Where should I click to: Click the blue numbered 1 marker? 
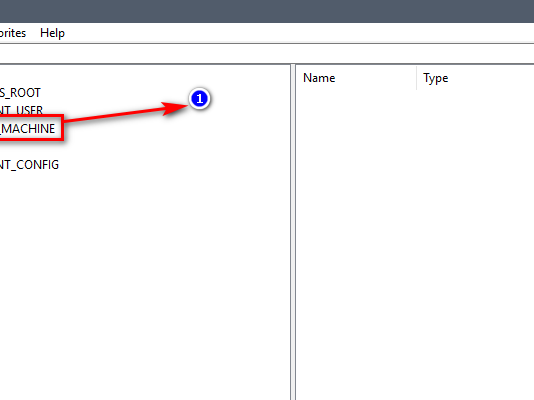pos(200,99)
